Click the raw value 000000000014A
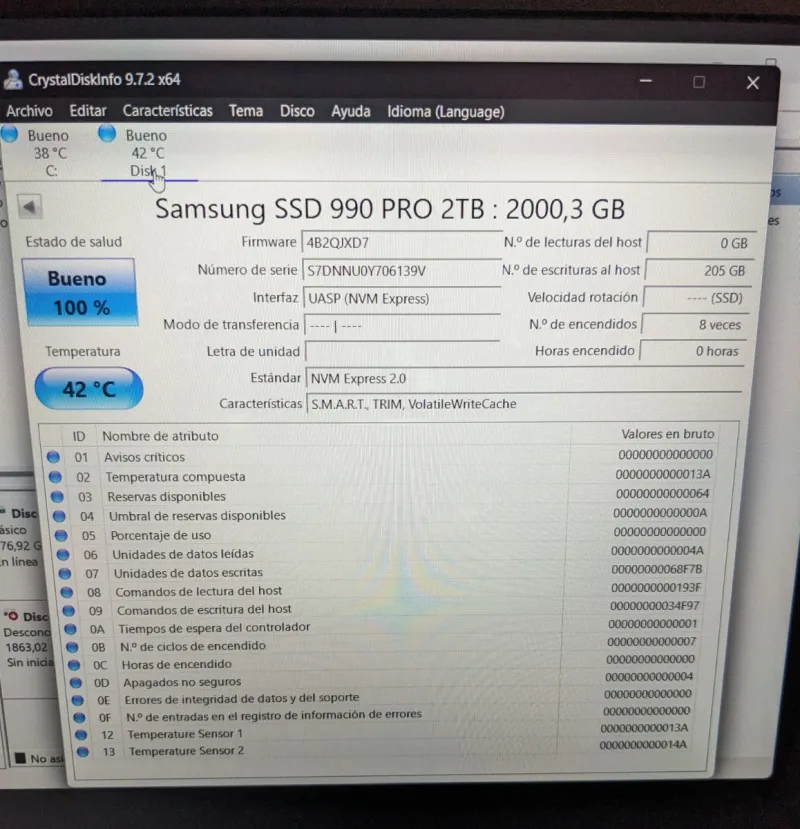Image resolution: width=800 pixels, height=829 pixels. 643,744
